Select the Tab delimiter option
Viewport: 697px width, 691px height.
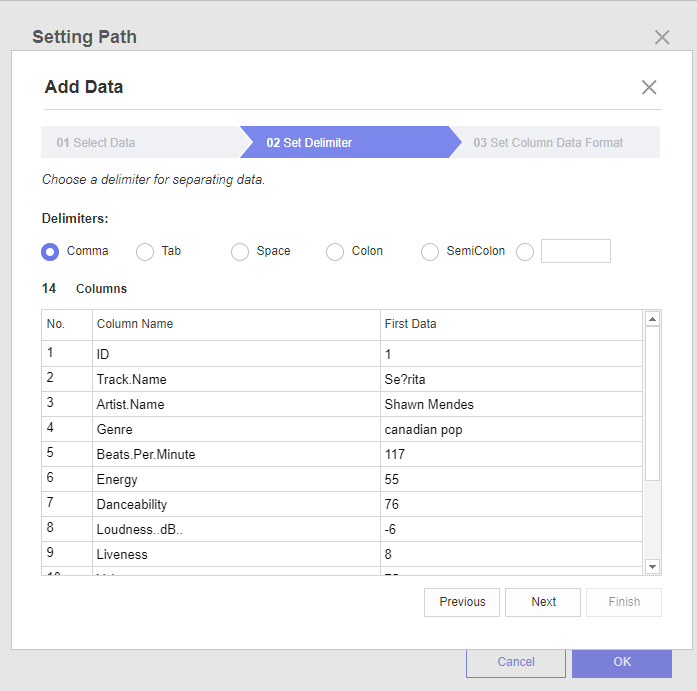(145, 252)
